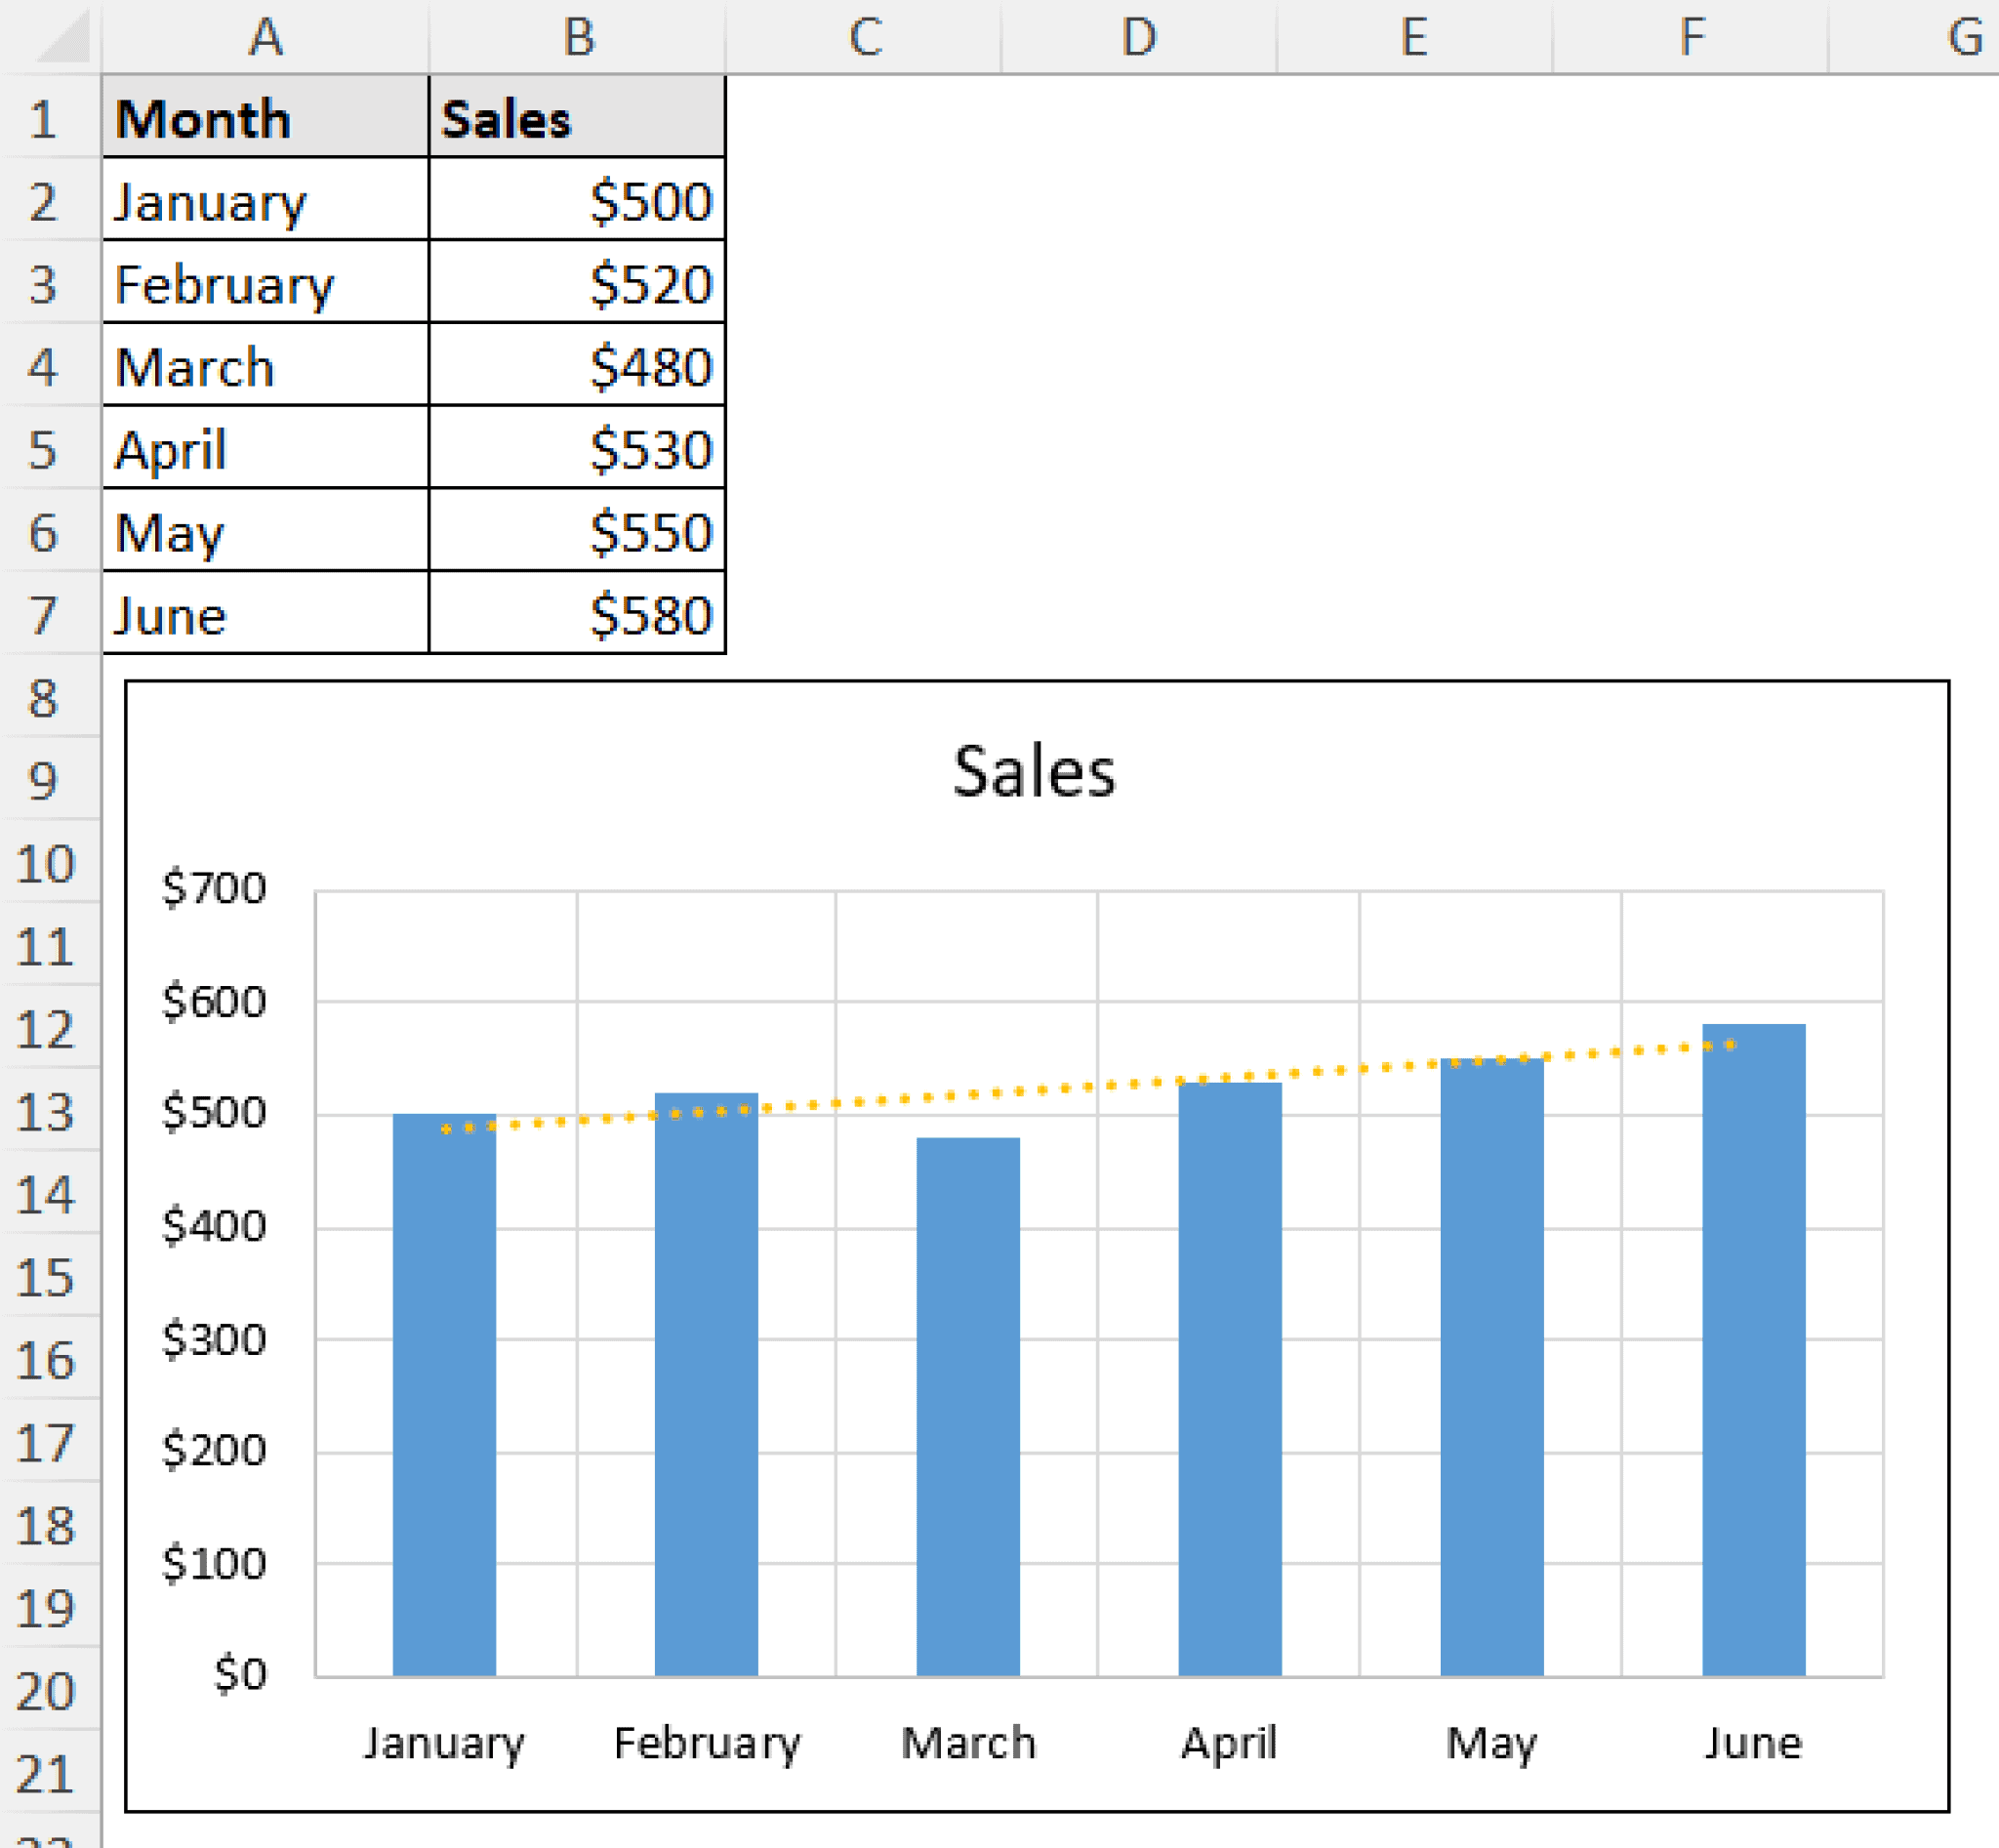
Task: Click the Sales header cell
Action: pyautogui.click(x=578, y=120)
